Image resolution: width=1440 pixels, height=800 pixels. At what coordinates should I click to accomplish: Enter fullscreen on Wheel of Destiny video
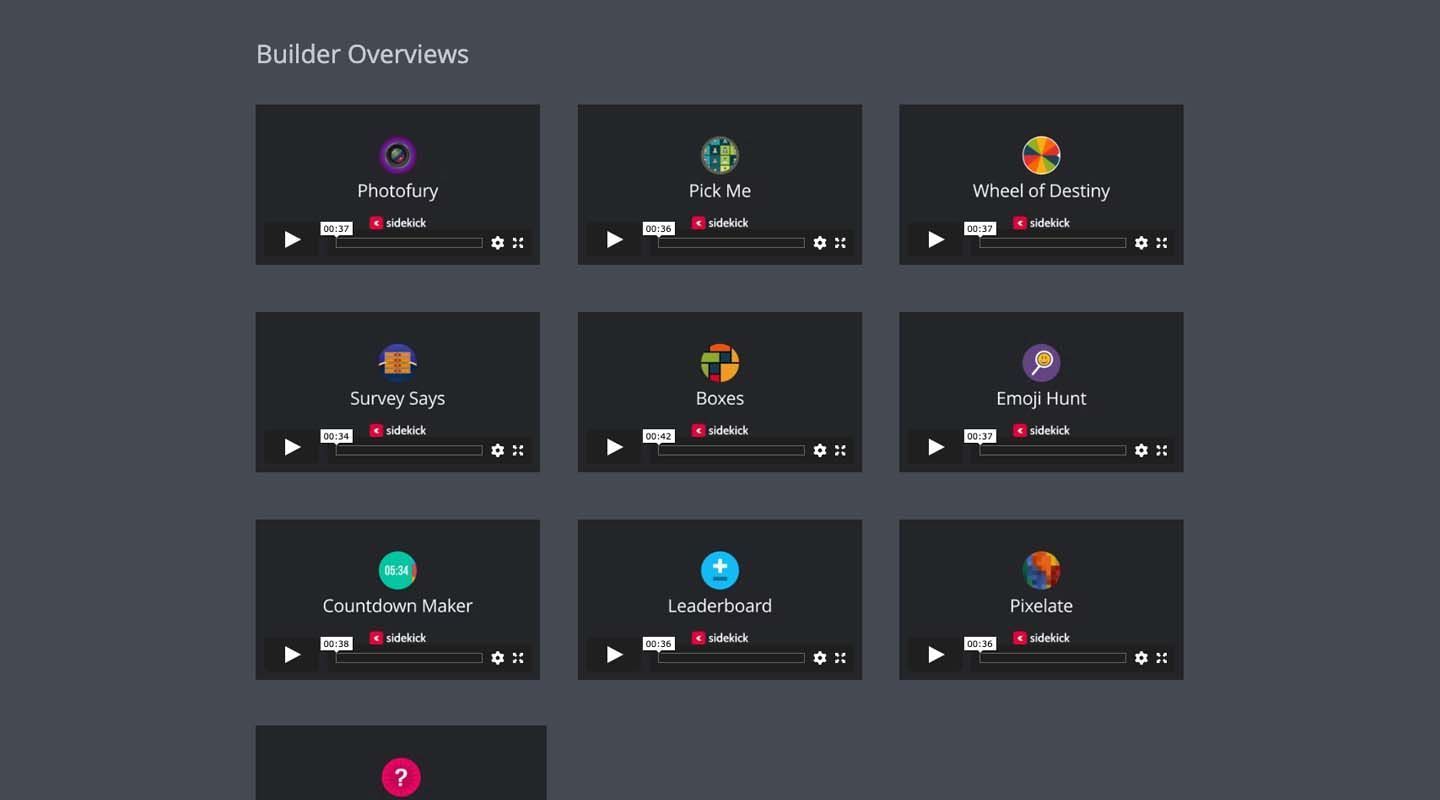pyautogui.click(x=1162, y=243)
